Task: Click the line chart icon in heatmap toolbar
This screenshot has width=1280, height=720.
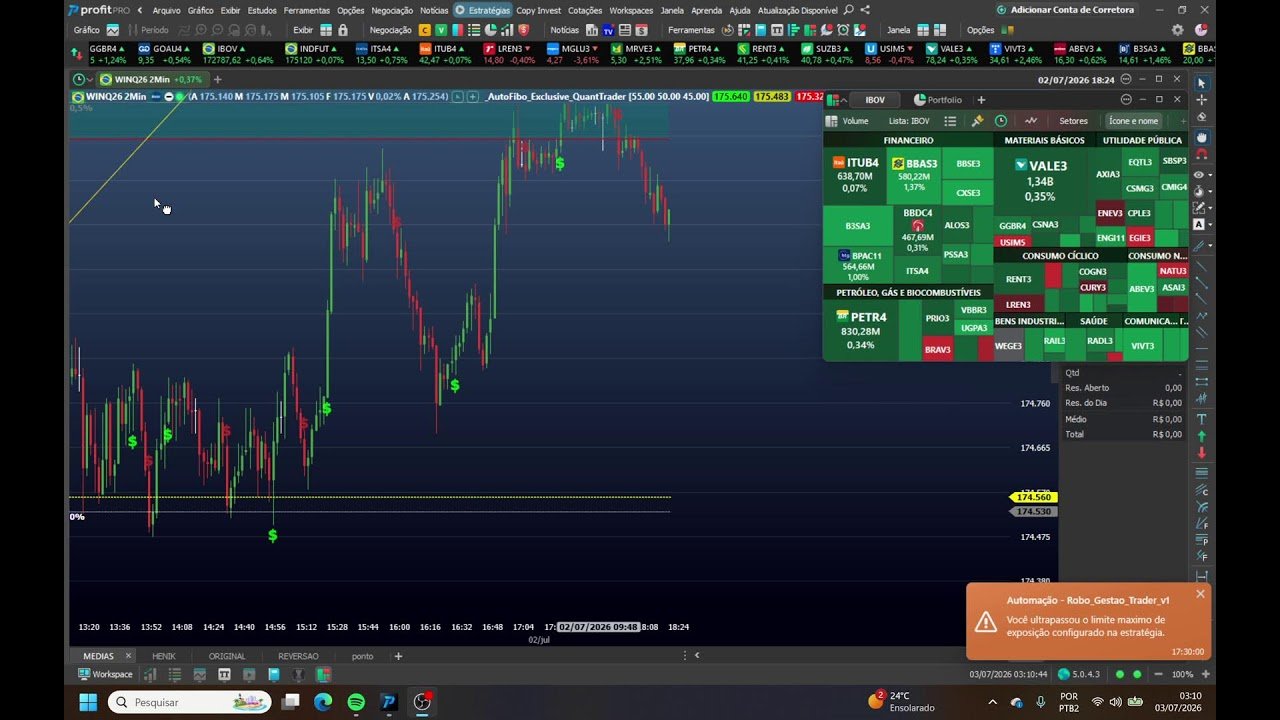Action: [x=1031, y=121]
